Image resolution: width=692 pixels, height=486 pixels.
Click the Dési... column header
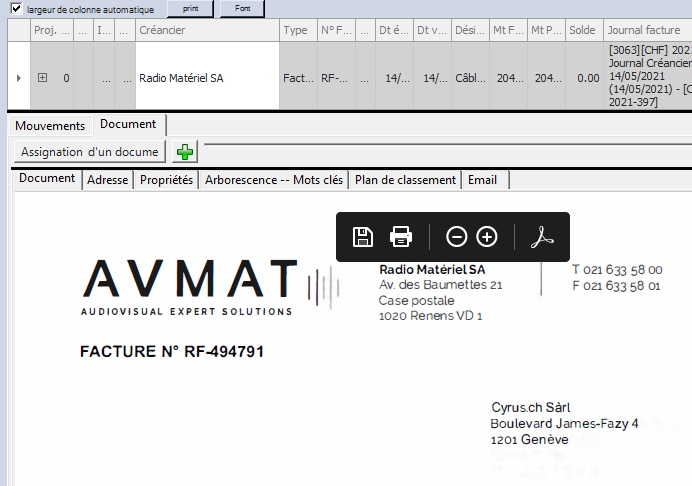click(470, 30)
